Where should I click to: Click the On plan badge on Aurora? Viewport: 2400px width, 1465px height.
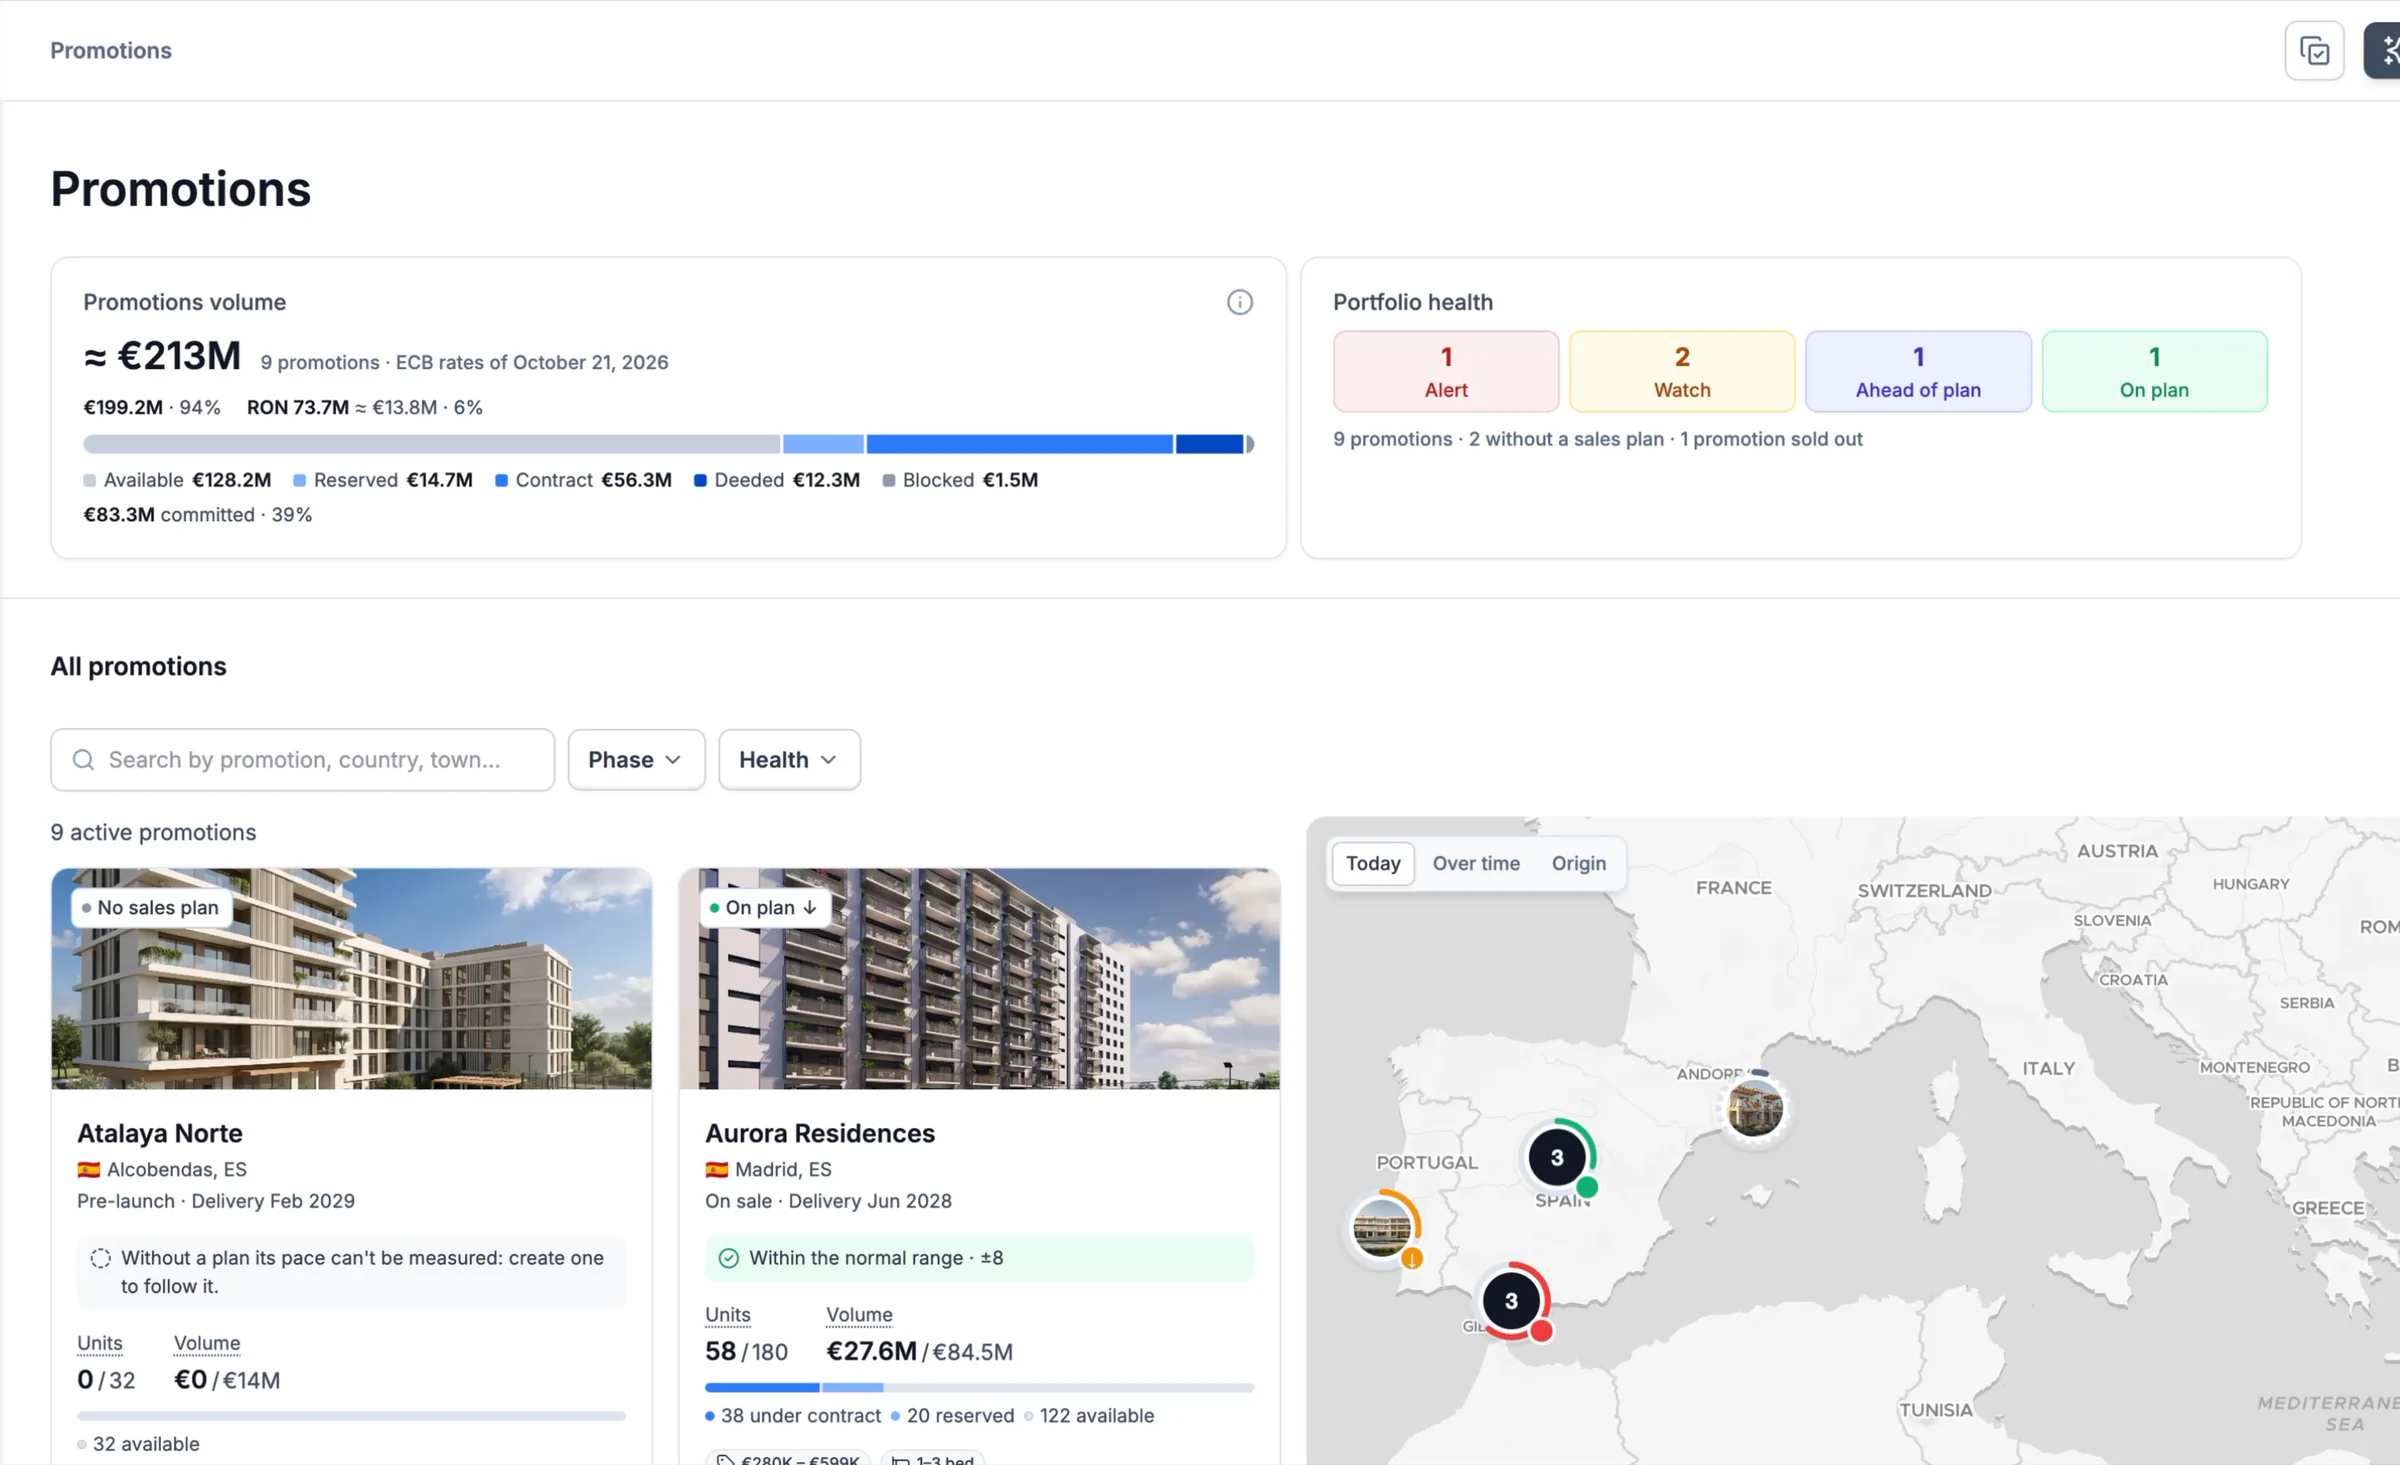click(x=764, y=908)
